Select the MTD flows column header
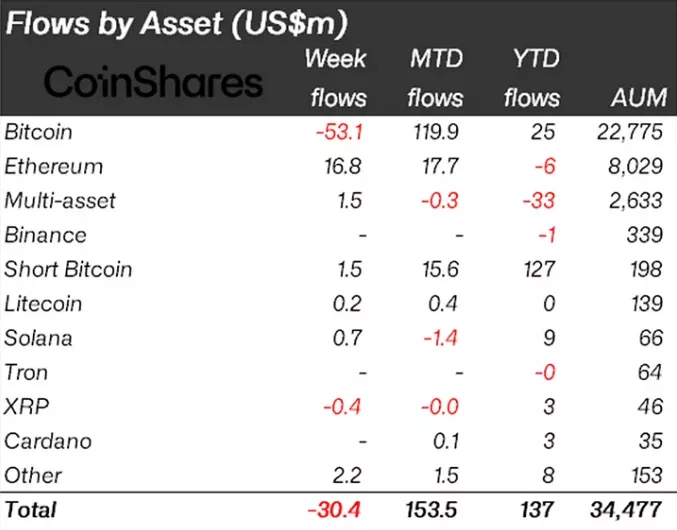Image resolution: width=677 pixels, height=530 pixels. pos(436,77)
